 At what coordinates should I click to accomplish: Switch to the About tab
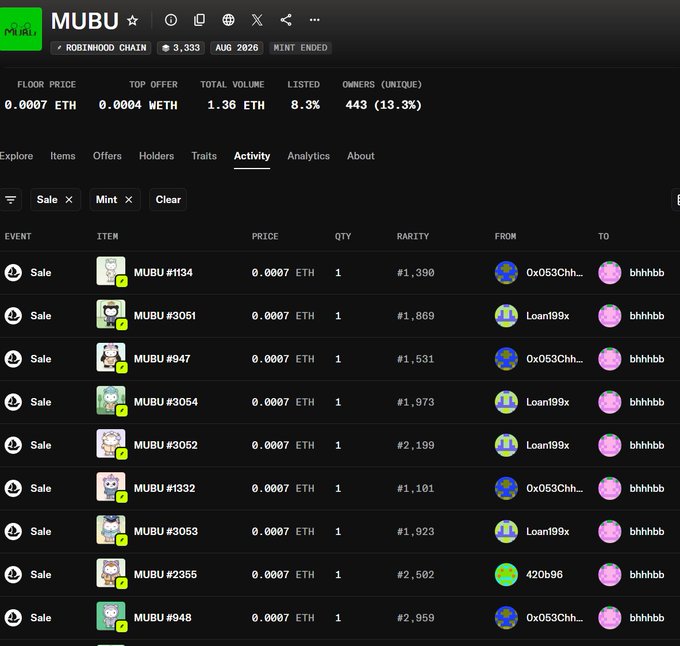click(x=361, y=156)
